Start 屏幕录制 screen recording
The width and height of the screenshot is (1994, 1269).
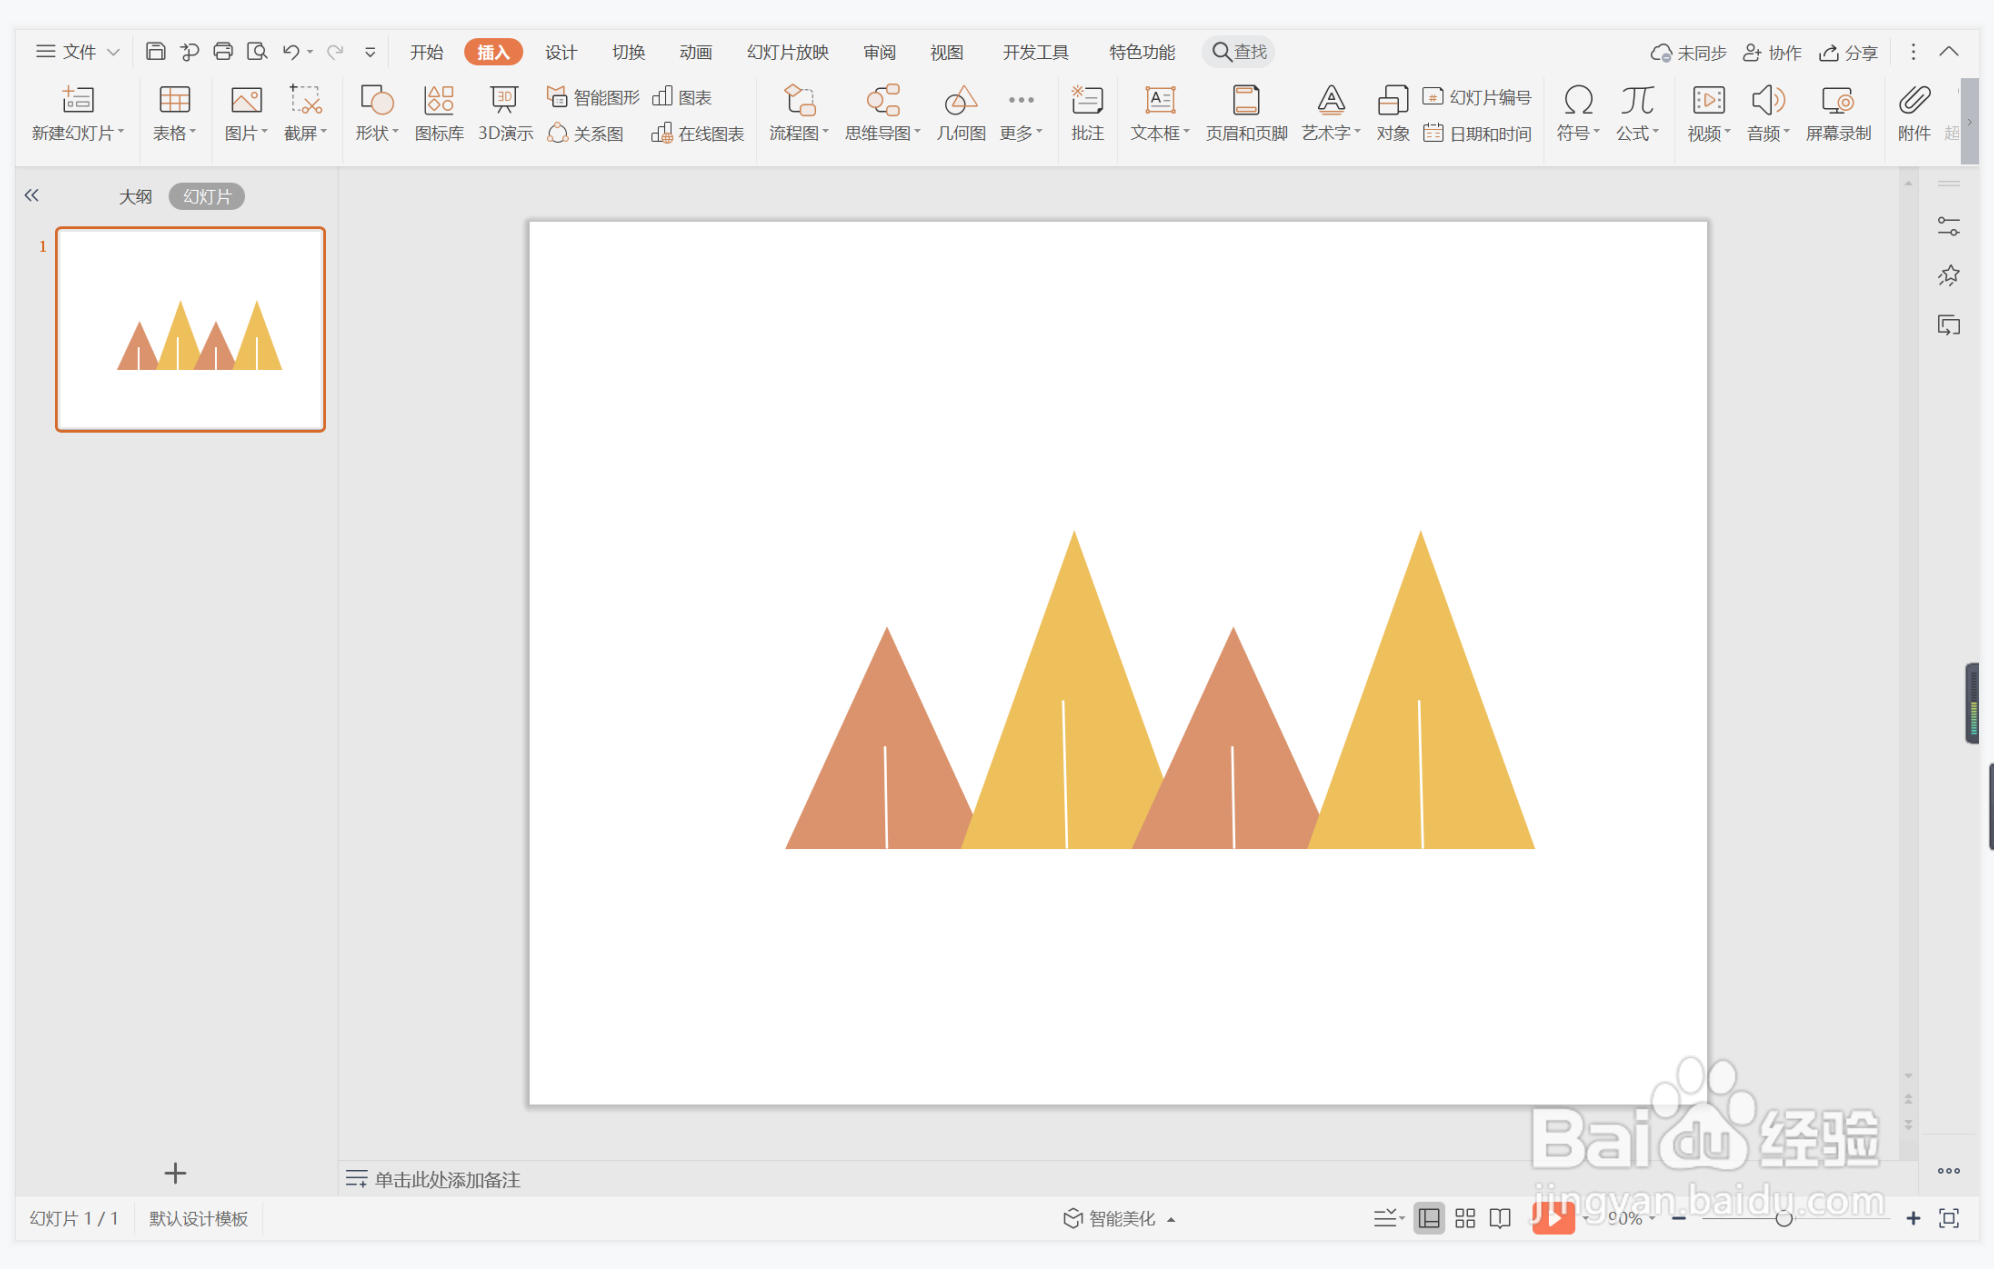pyautogui.click(x=1837, y=113)
